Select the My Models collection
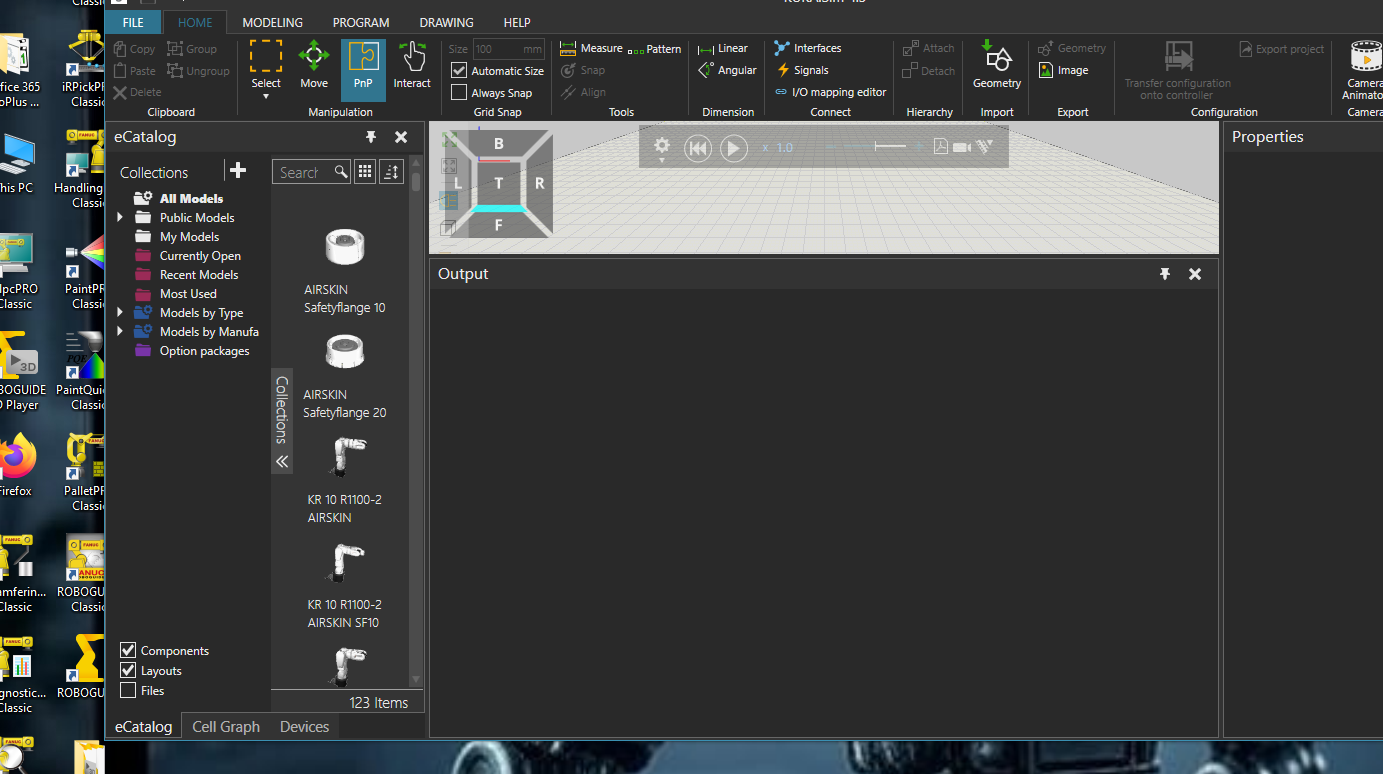 (x=189, y=236)
